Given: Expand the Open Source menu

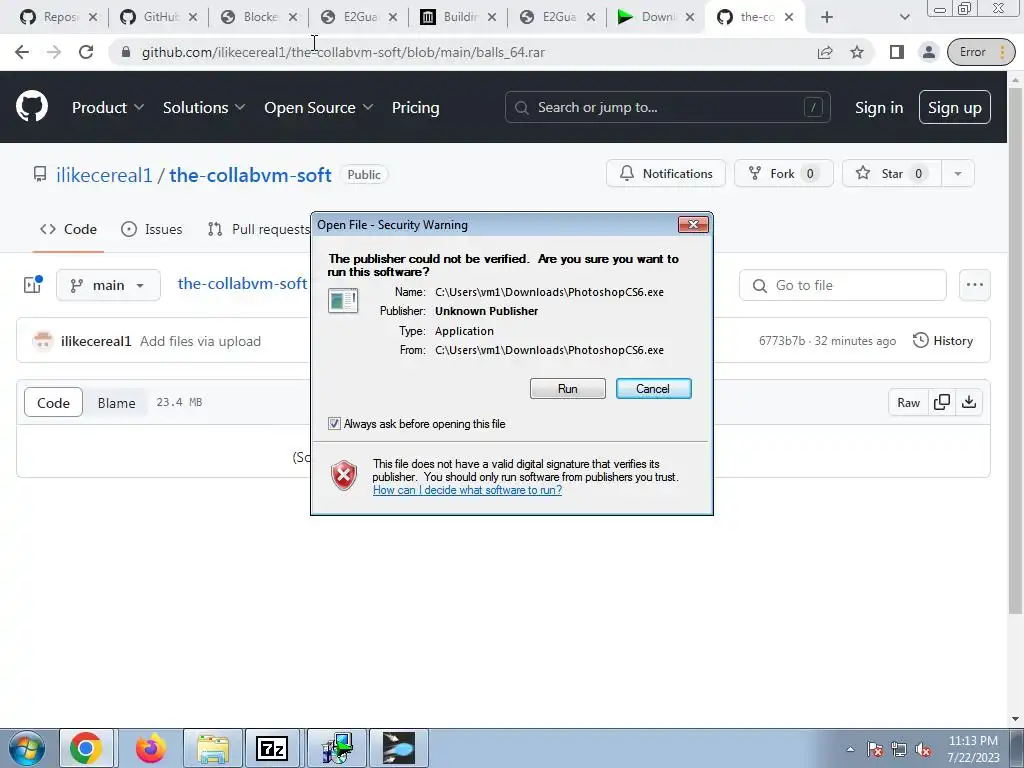Looking at the screenshot, I should coord(319,108).
